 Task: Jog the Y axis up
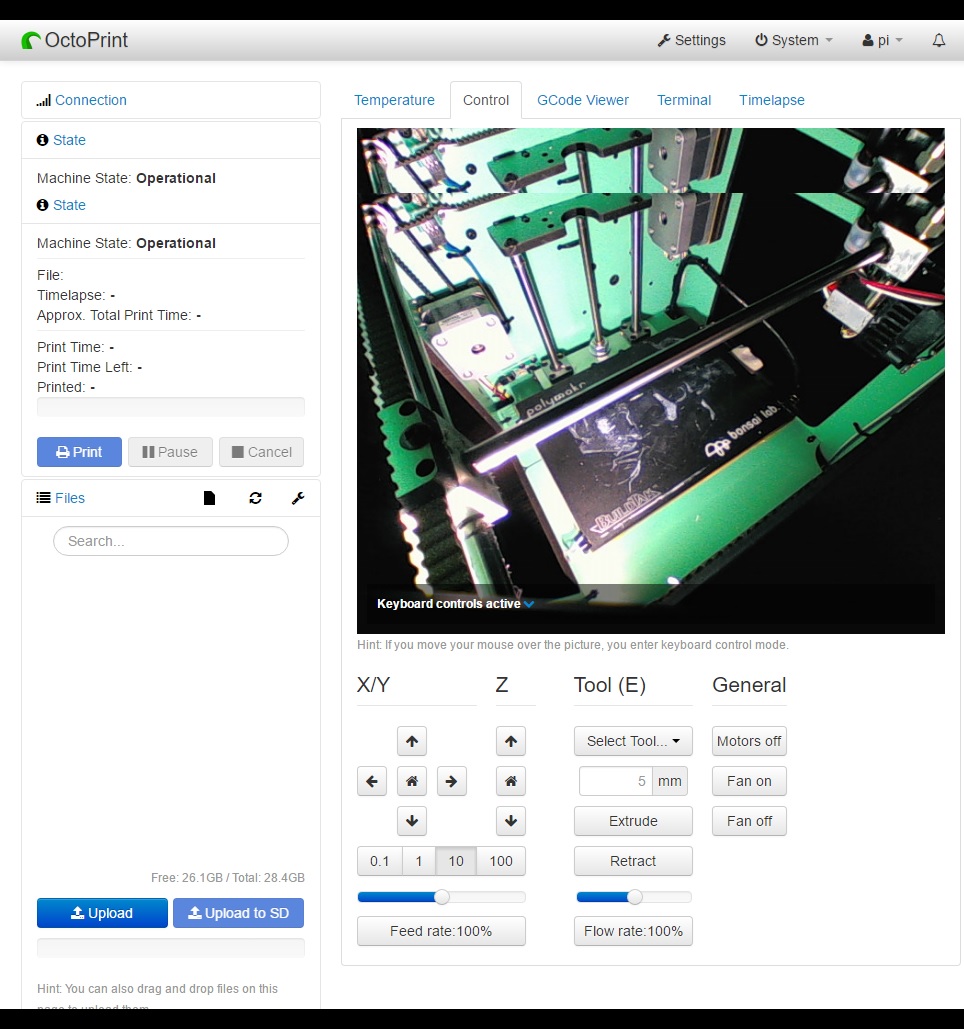pyautogui.click(x=411, y=741)
